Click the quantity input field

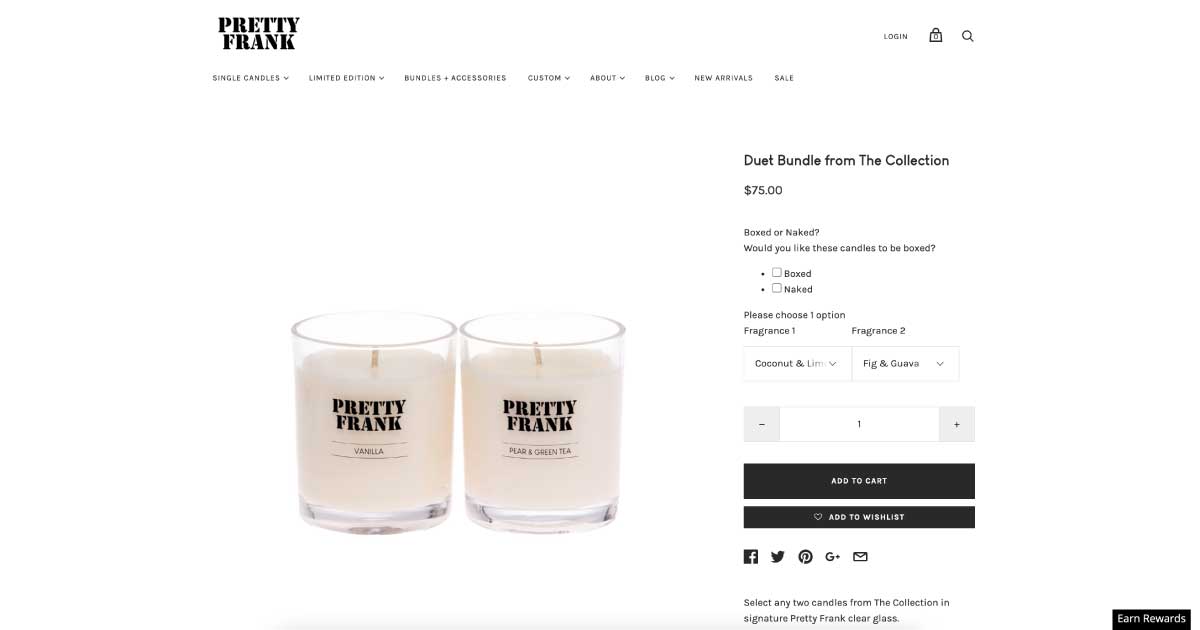pos(859,424)
